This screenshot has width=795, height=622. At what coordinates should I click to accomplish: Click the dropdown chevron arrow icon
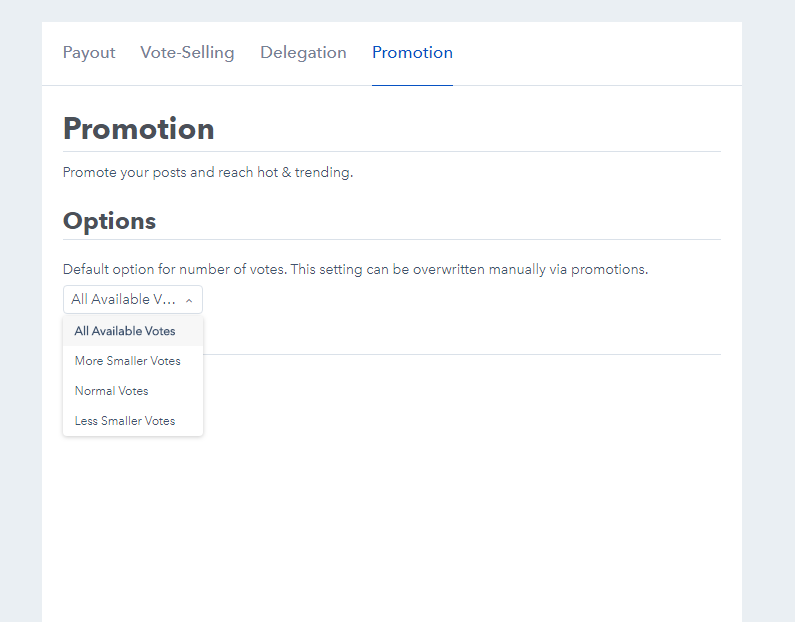click(189, 300)
